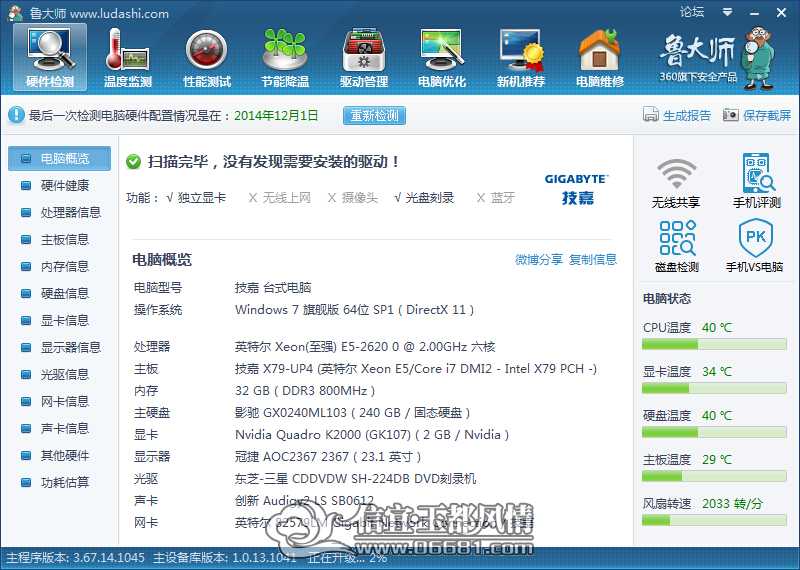Click the 影驰 GX0240ML103 disk value
Screen dimensions: 800x570
coord(353,412)
